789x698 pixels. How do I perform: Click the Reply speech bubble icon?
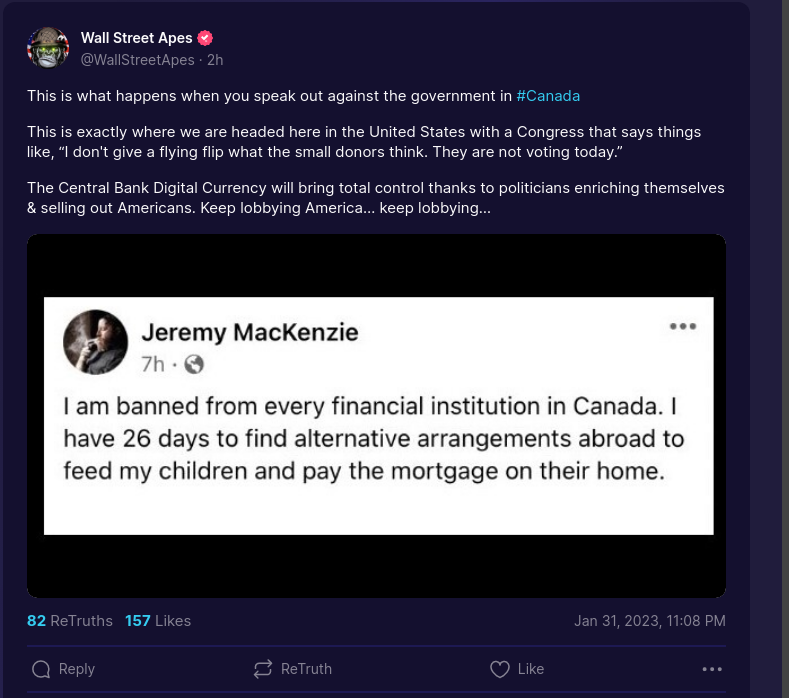pos(41,669)
